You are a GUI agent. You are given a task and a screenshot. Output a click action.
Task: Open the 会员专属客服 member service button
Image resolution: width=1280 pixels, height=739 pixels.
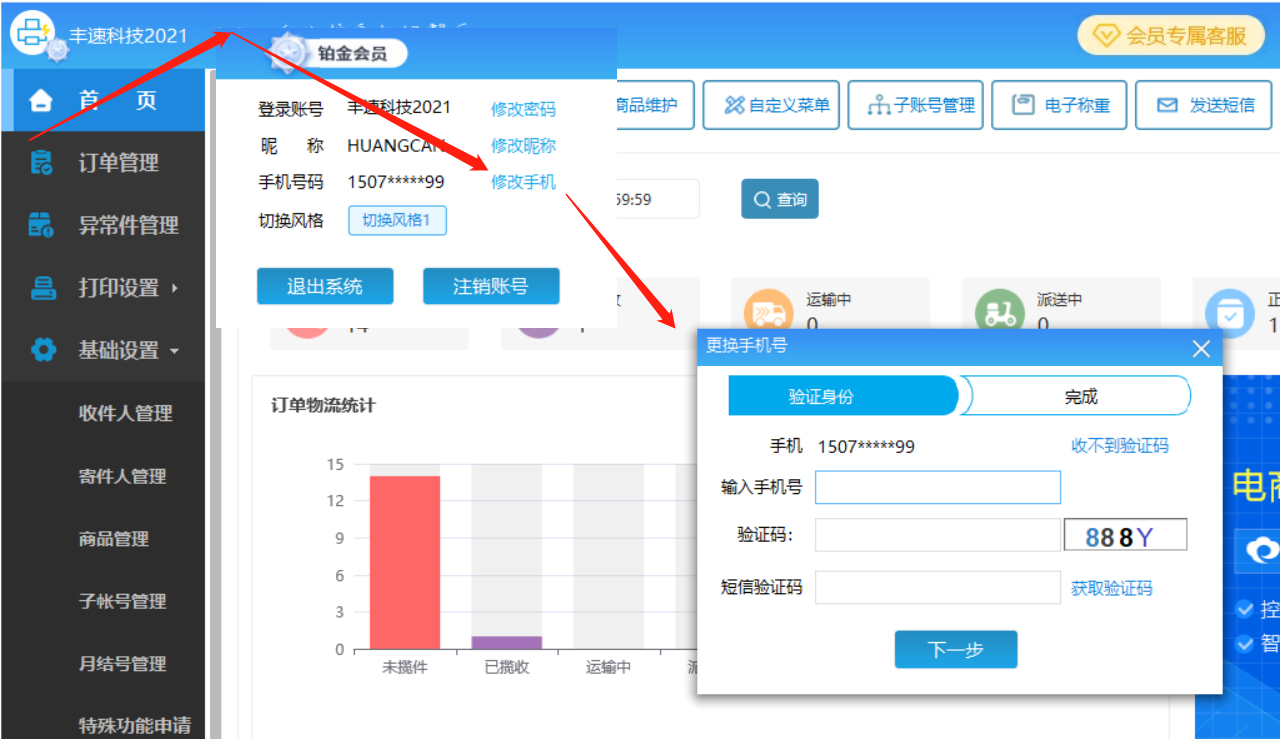(1171, 36)
